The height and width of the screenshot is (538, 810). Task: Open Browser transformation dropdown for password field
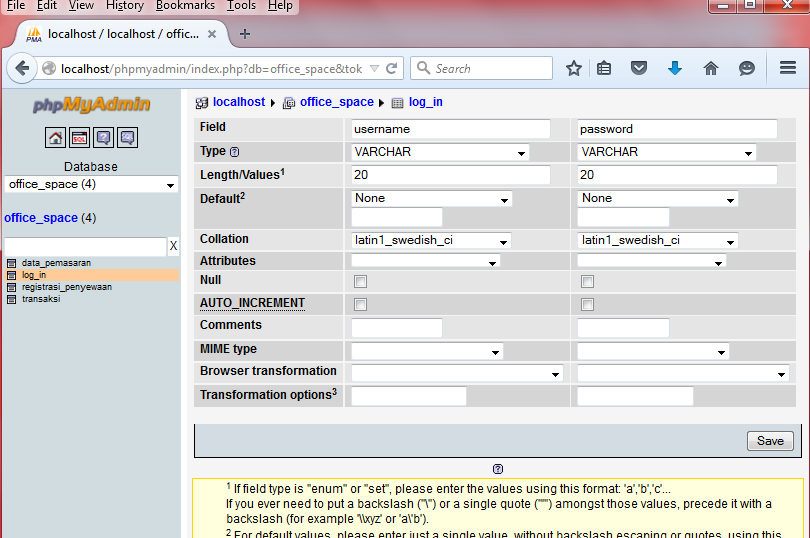click(x=683, y=373)
